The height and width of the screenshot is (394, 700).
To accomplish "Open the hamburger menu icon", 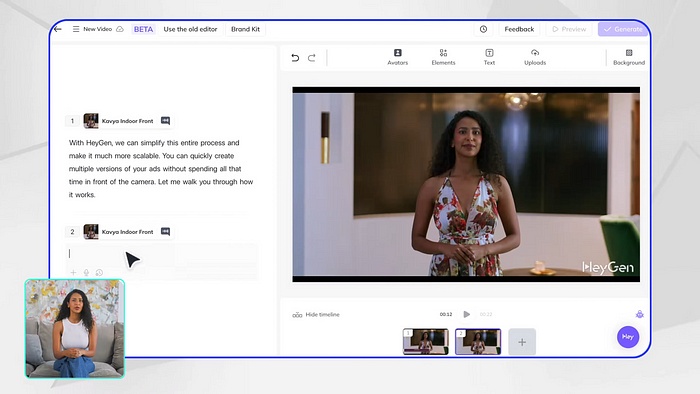I will point(76,29).
